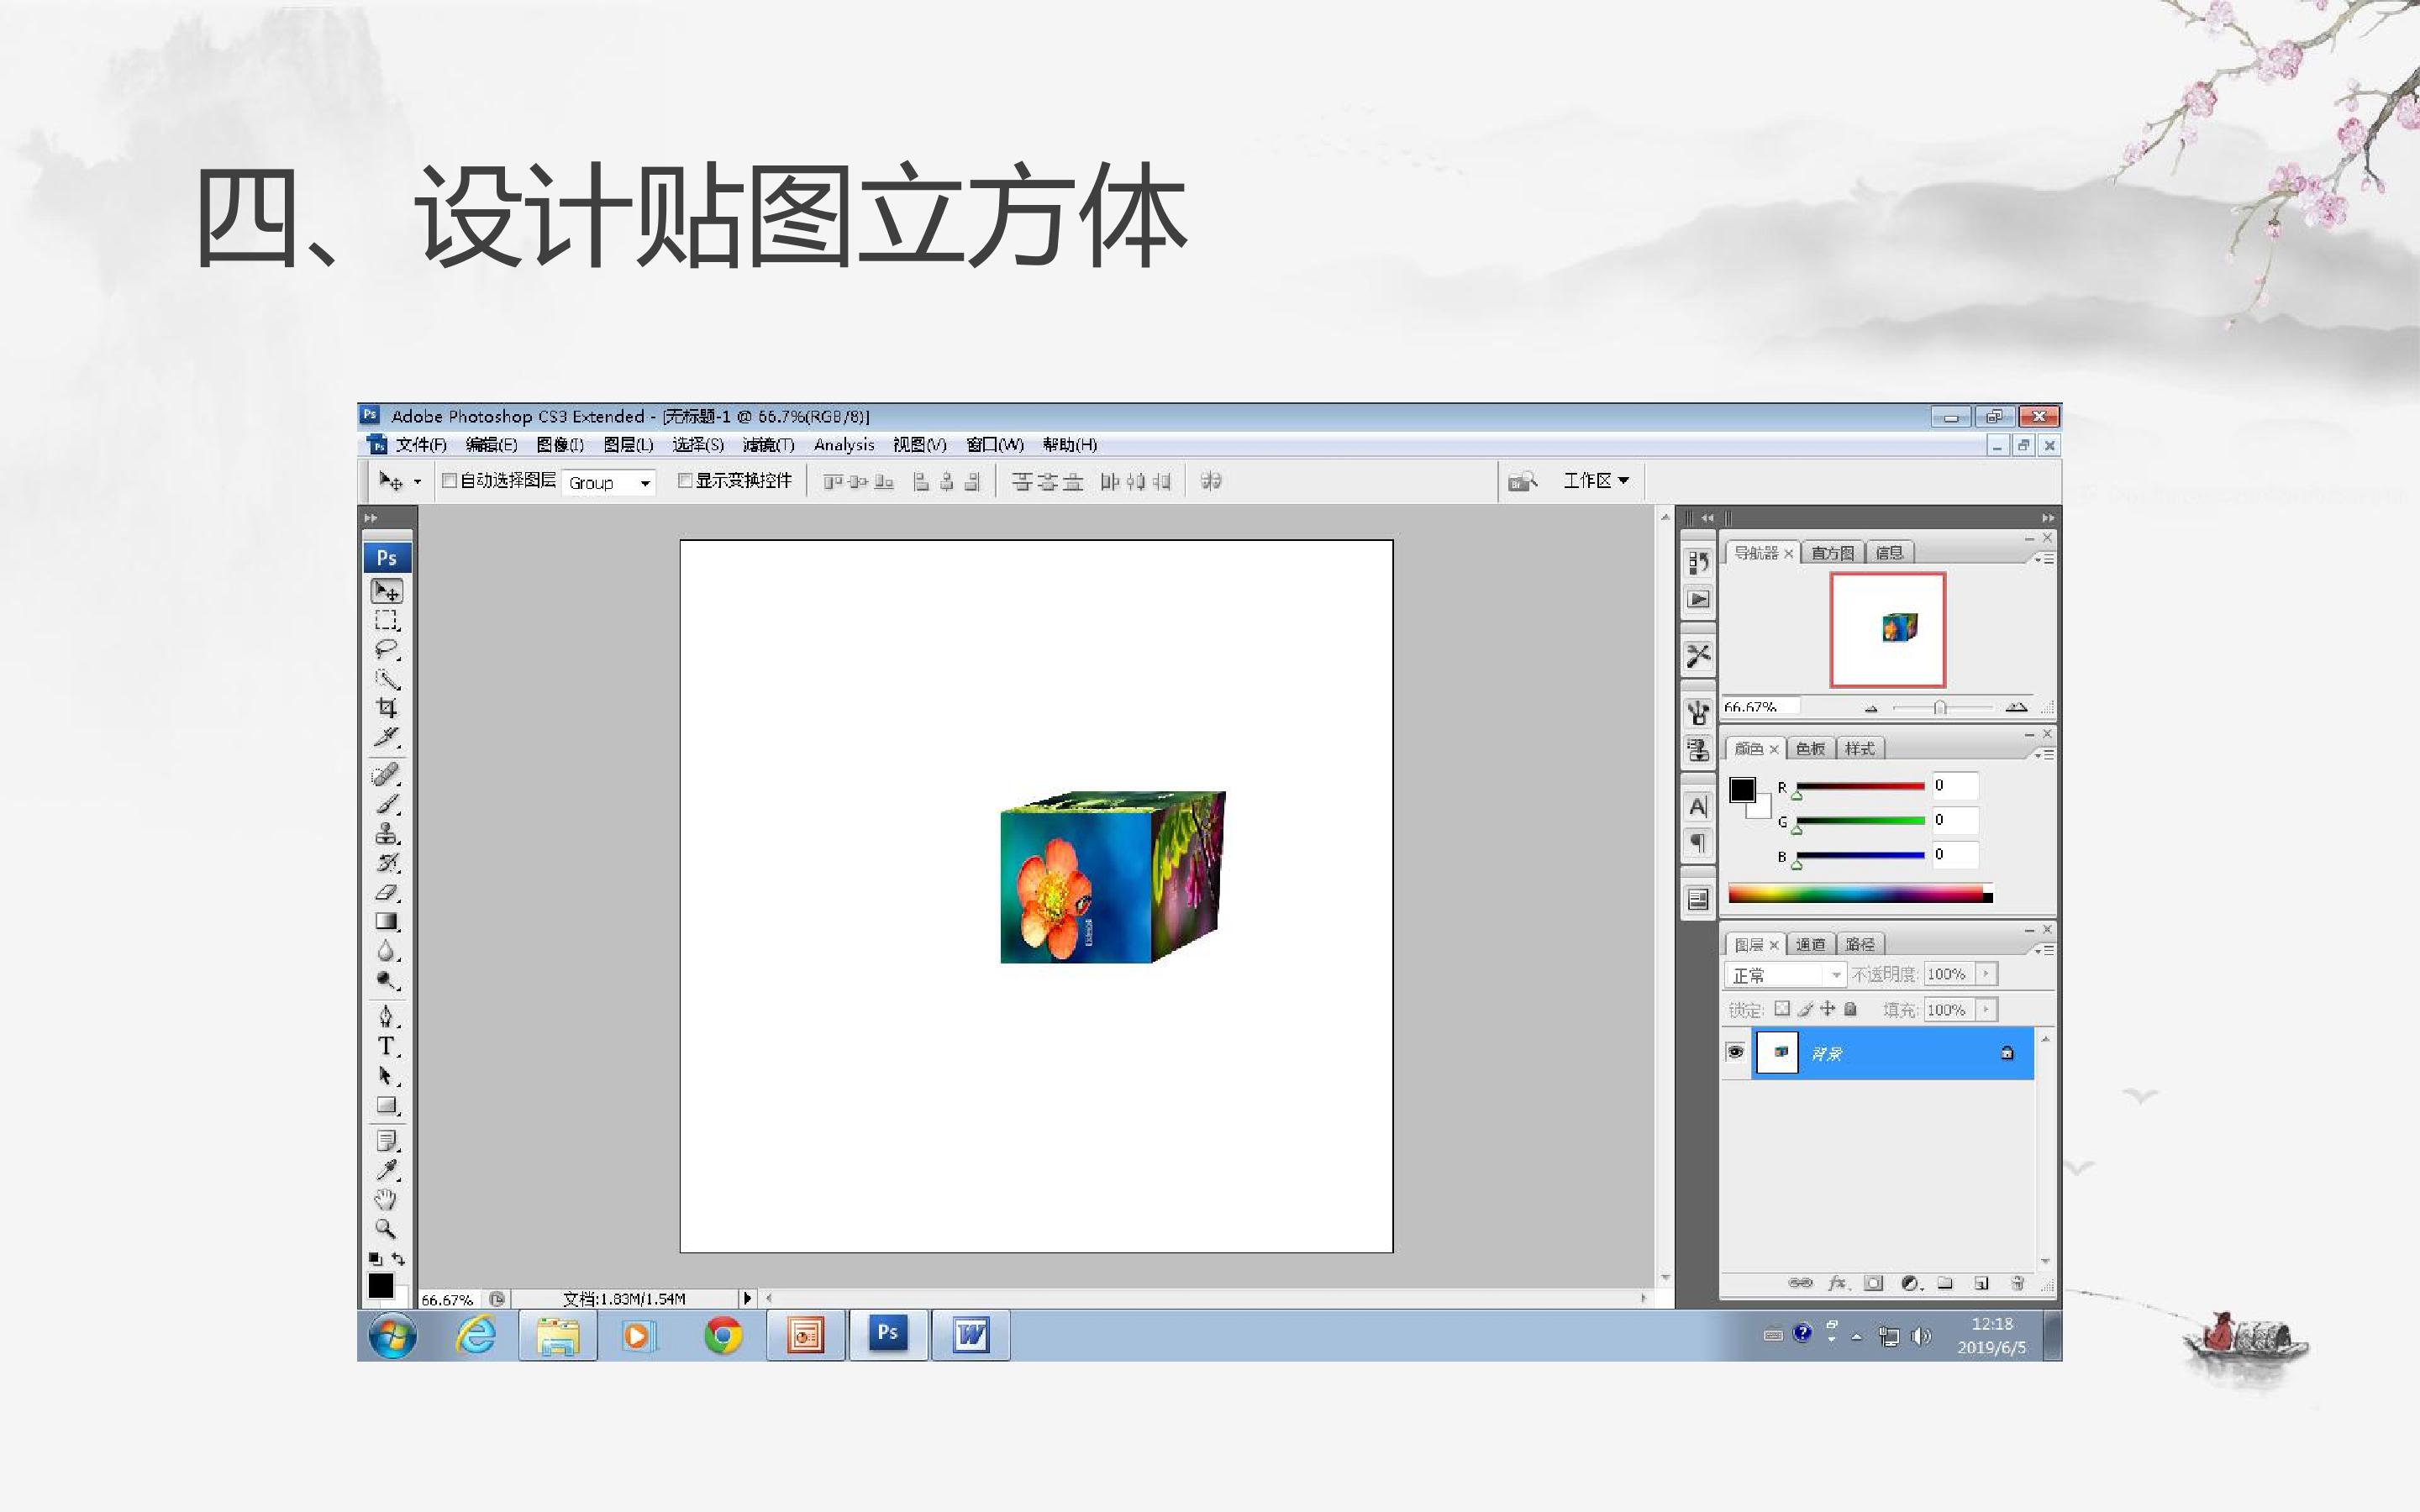Screen dimensions: 2420x1512
Task: Select the Lasso tool
Action: pyautogui.click(x=387, y=649)
